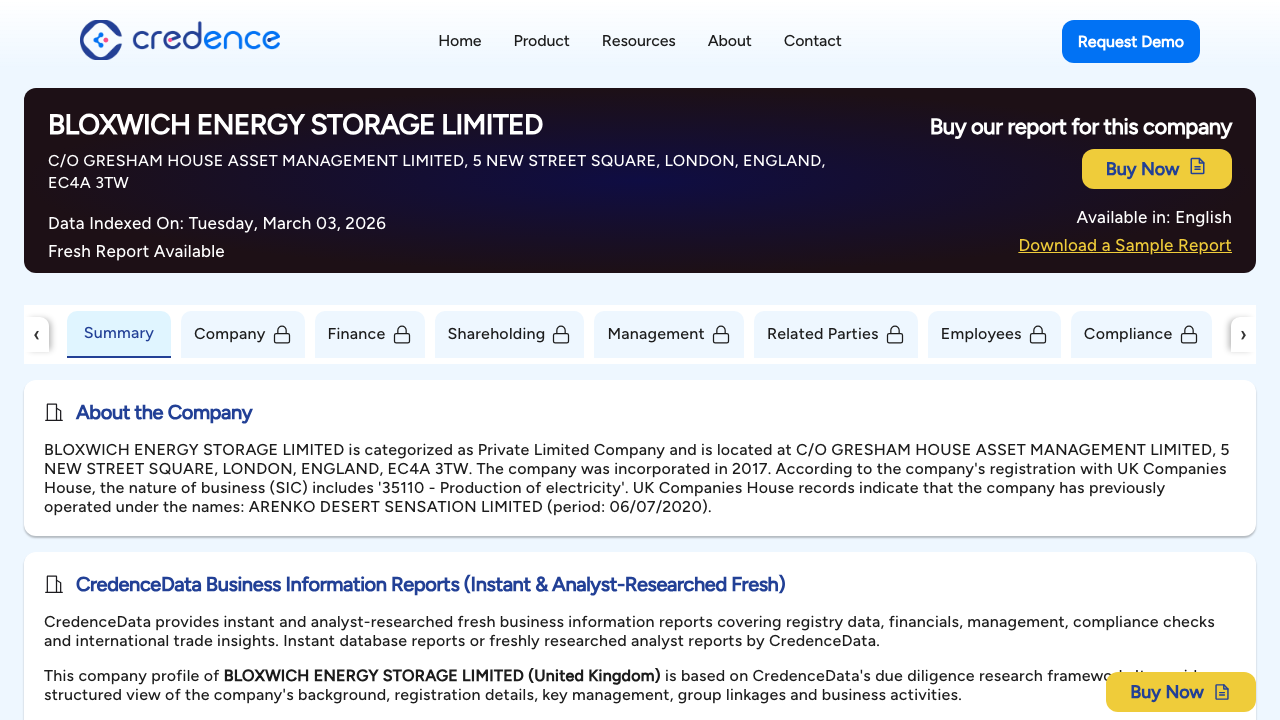Open the Resources menu item

pyautogui.click(x=638, y=41)
